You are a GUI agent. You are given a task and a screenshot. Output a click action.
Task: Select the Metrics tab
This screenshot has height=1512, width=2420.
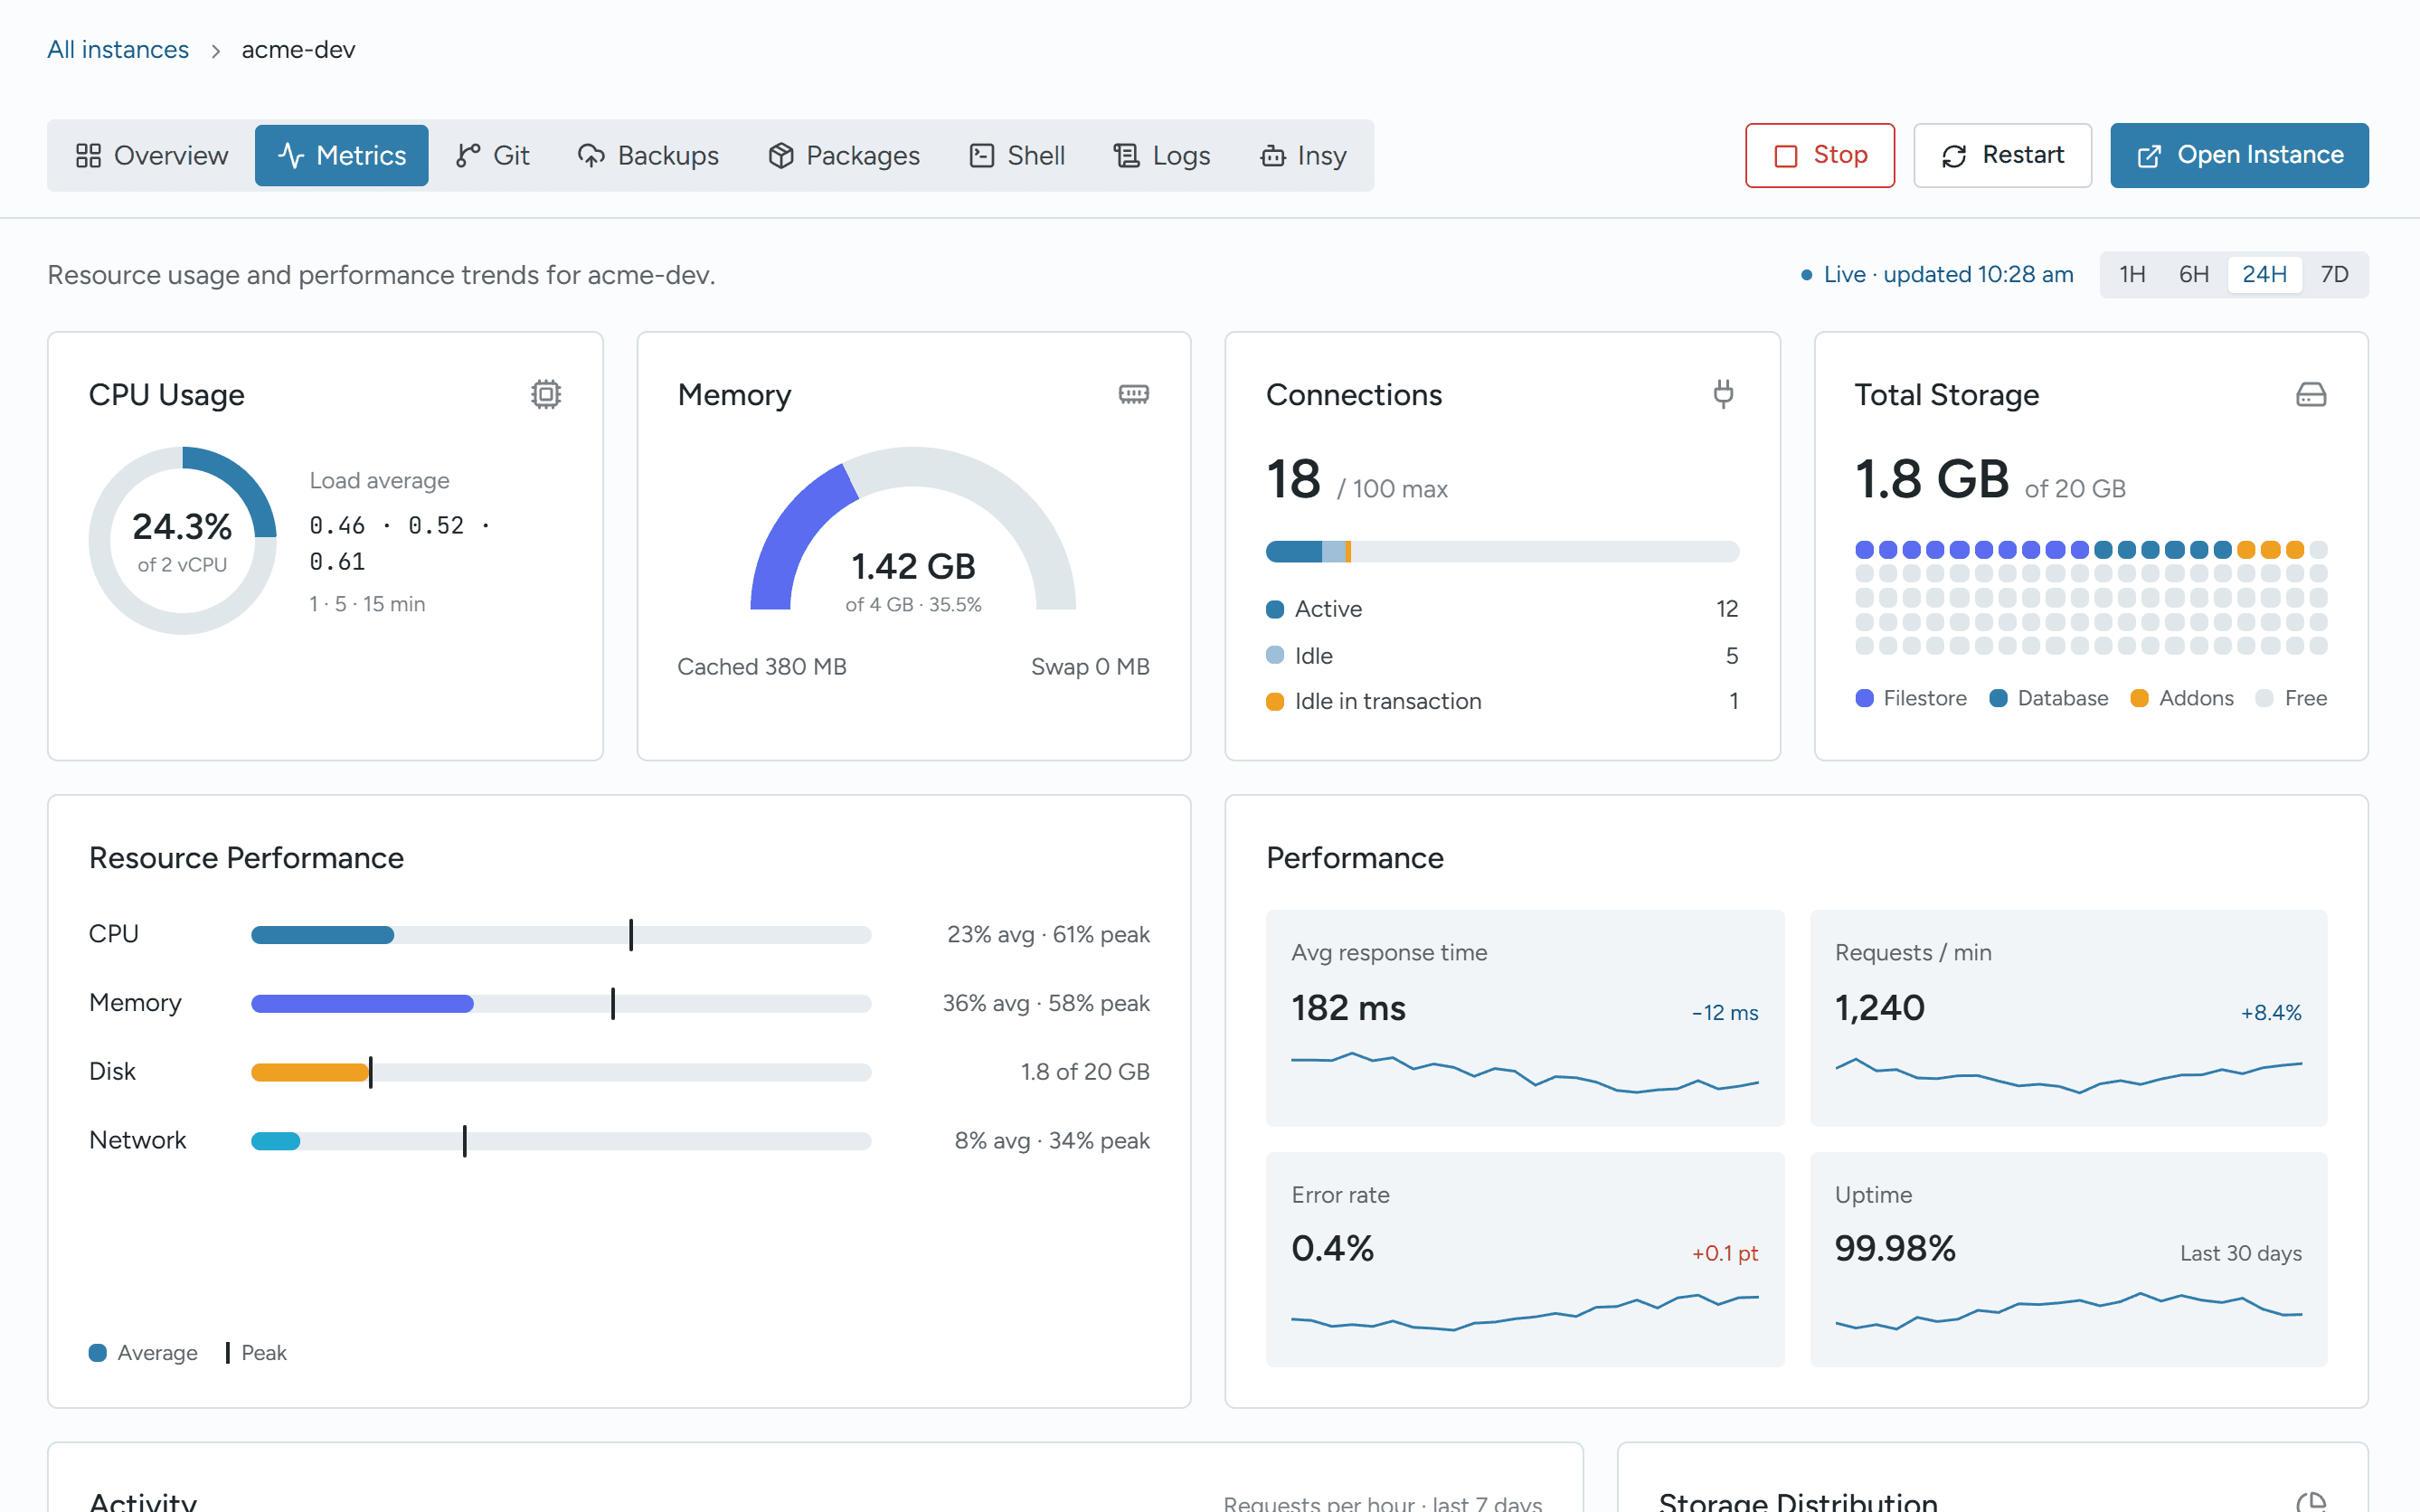342,155
